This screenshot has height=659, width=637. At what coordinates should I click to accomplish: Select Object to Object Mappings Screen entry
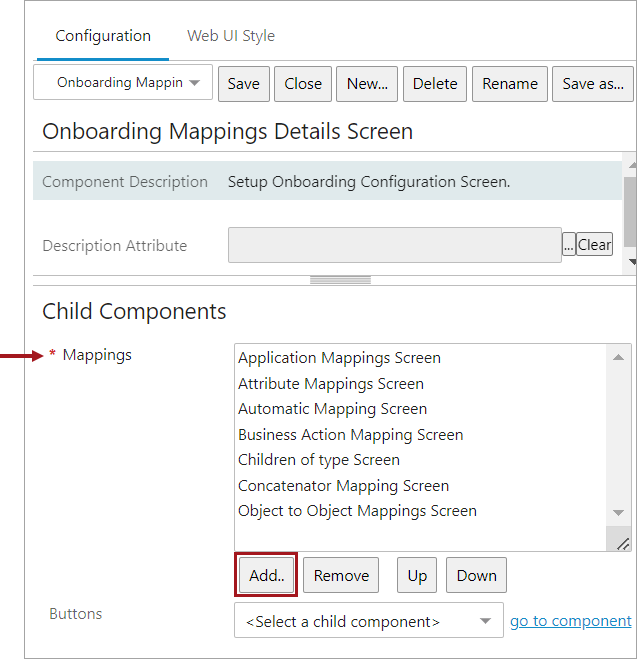(x=357, y=511)
